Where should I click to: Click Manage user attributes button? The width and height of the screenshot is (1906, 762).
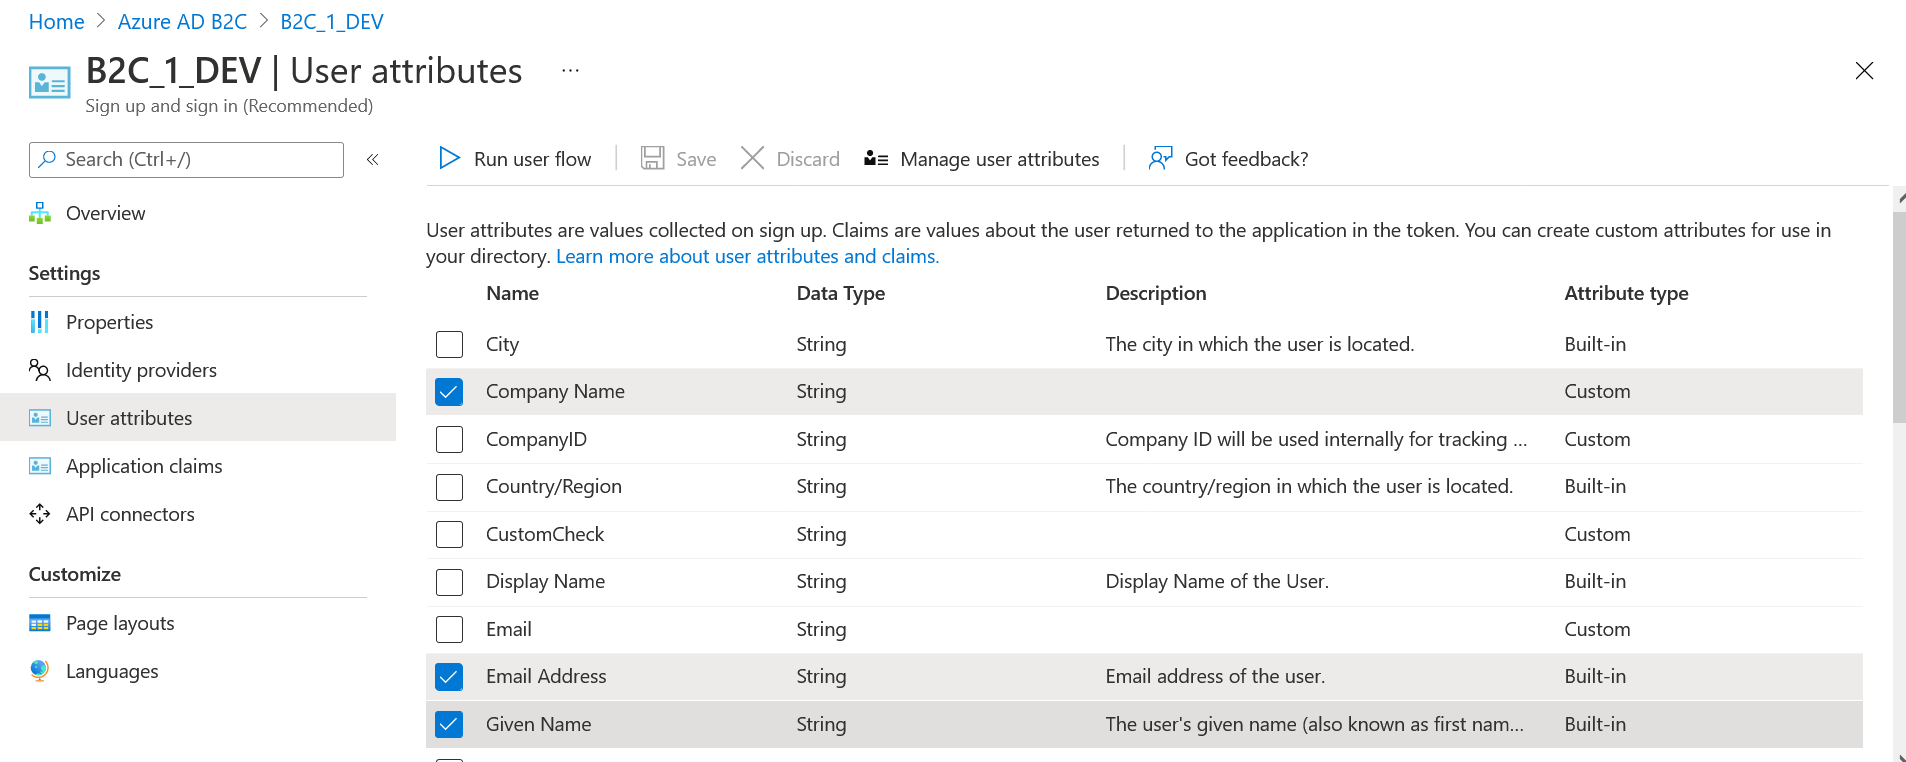point(982,159)
